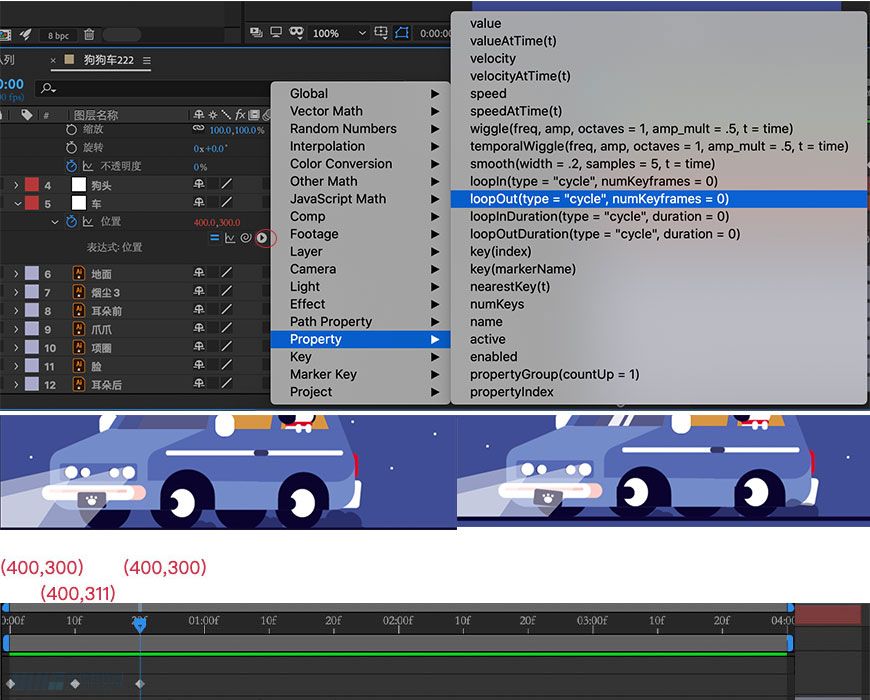The image size is (870, 700).
Task: Click primary viewer monitor icon
Action: (276, 33)
